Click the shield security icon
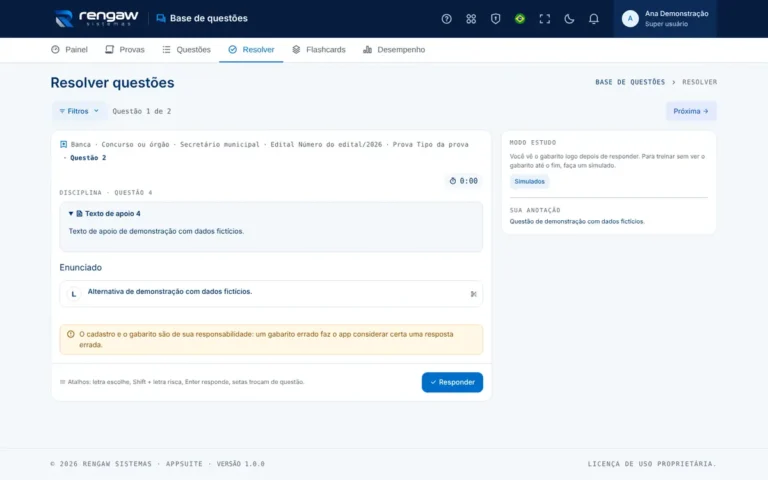 495,19
